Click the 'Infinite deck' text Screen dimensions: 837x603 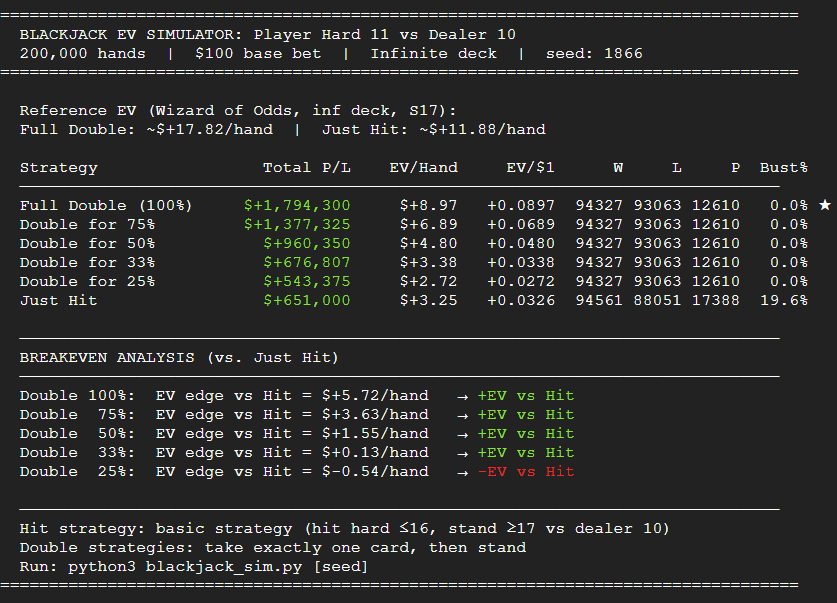(x=433, y=54)
